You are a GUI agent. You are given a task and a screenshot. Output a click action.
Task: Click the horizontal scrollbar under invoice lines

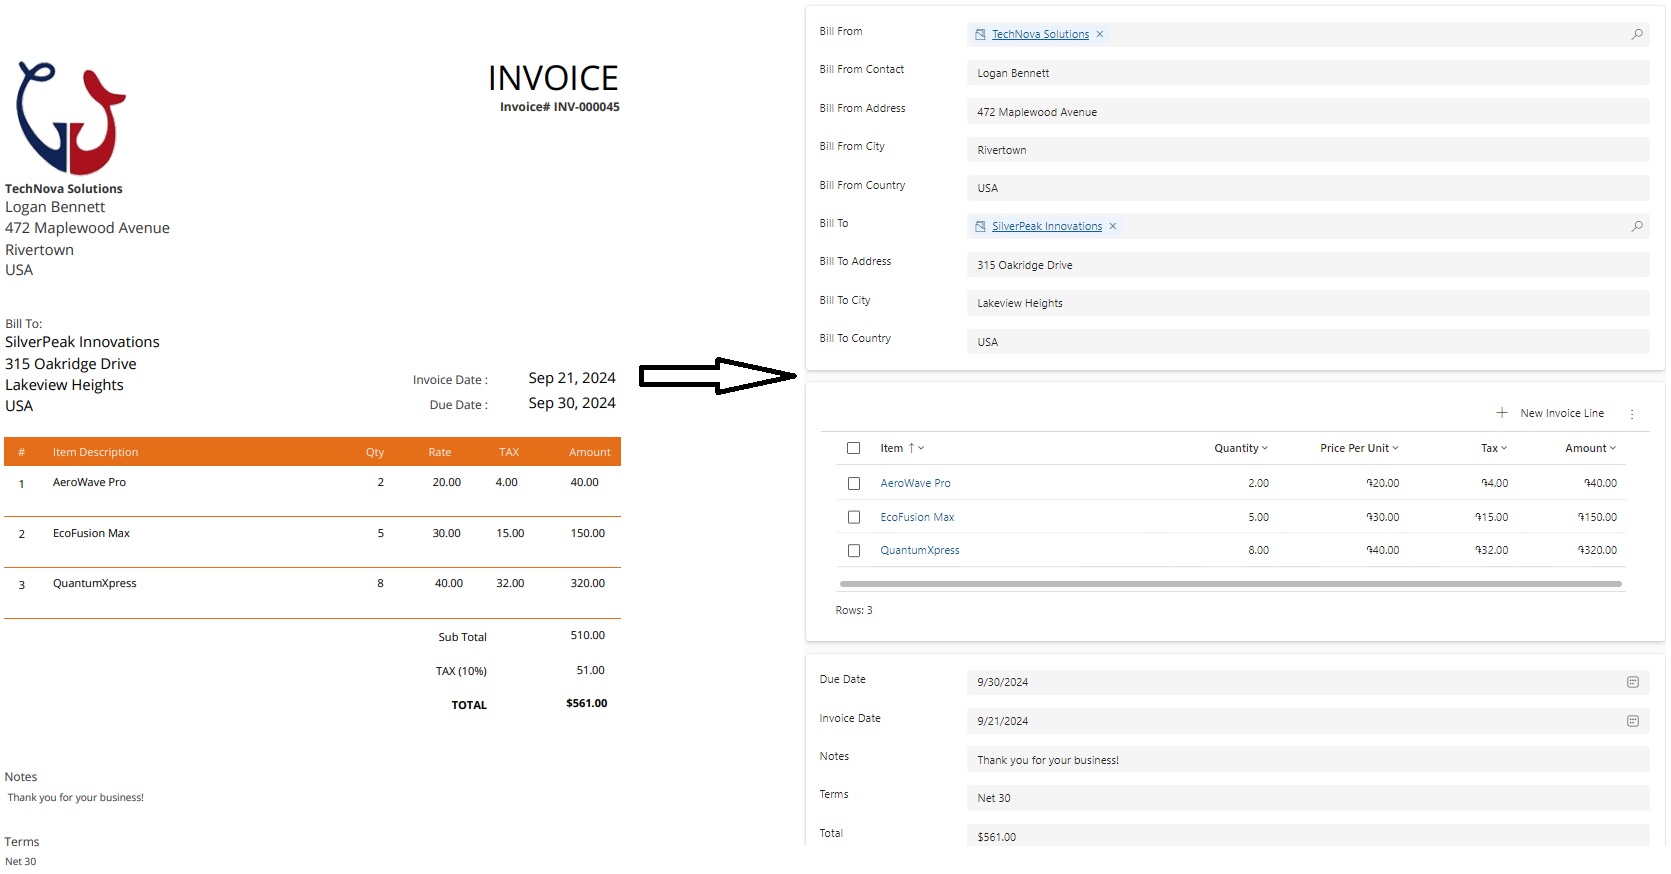coord(1230,584)
